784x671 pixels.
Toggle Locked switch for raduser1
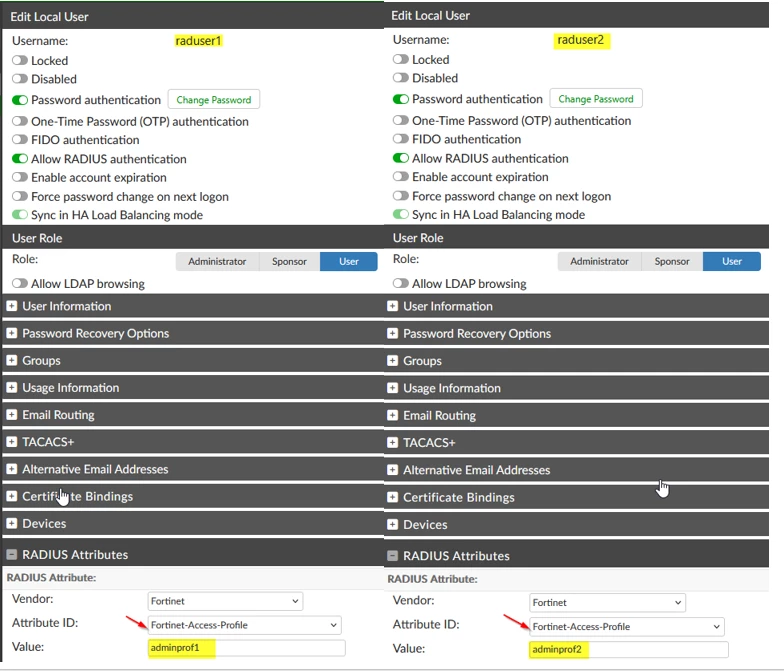click(20, 60)
